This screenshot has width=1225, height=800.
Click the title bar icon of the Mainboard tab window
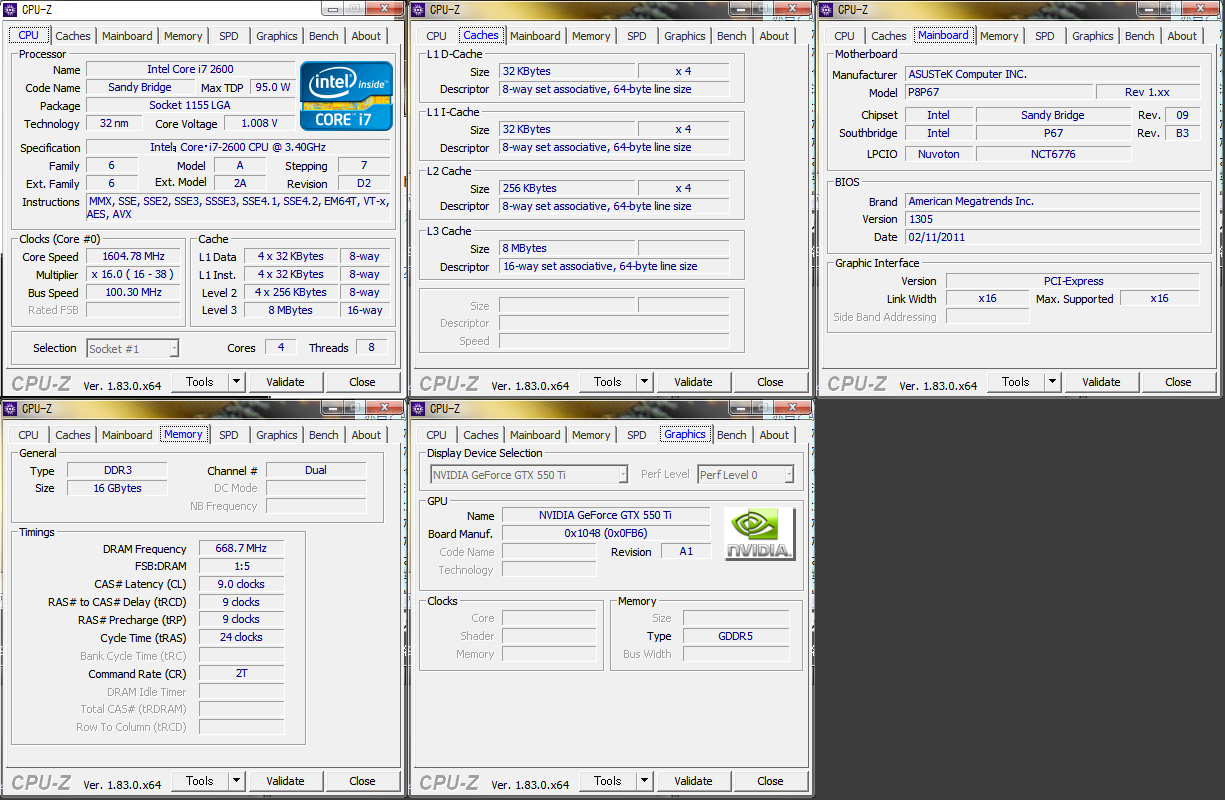(828, 9)
